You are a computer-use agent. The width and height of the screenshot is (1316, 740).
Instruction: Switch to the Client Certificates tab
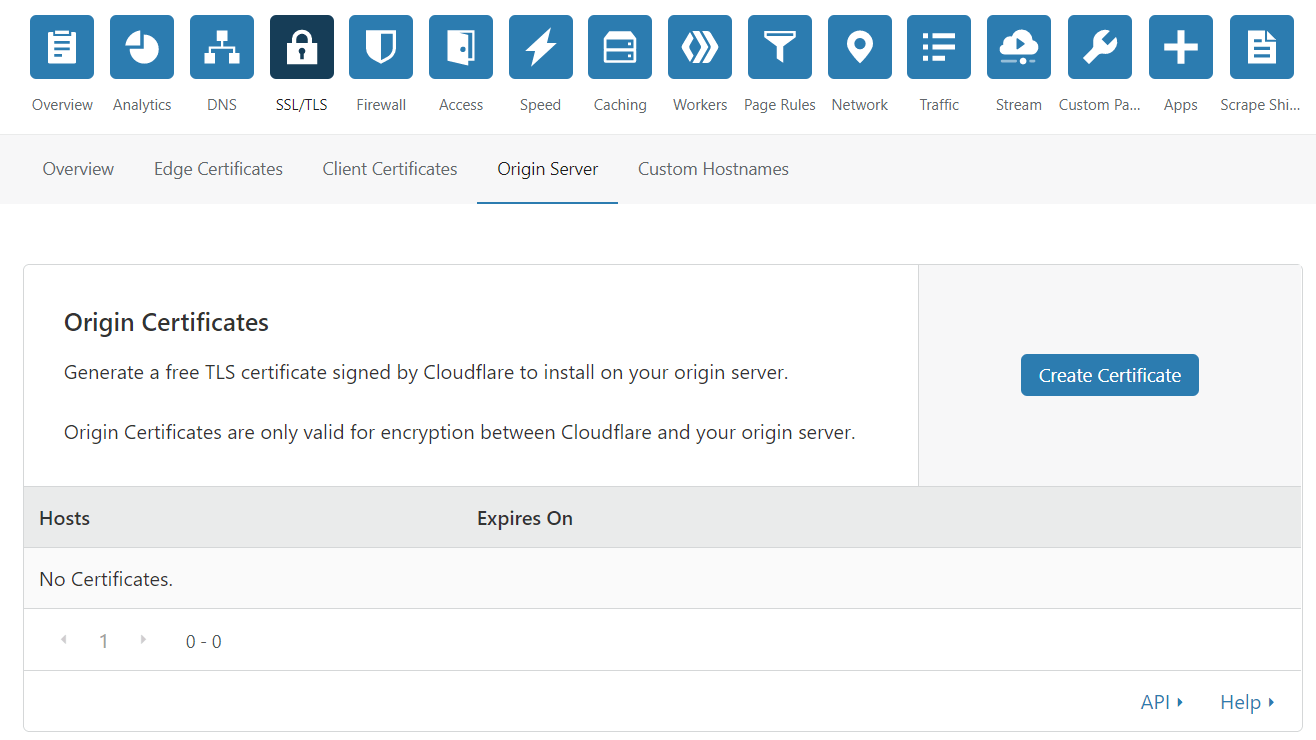point(390,169)
